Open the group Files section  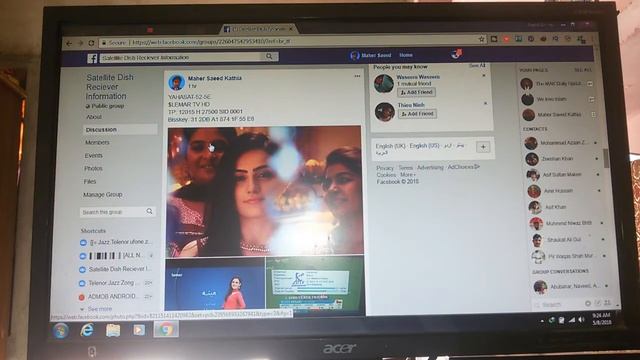click(90, 181)
